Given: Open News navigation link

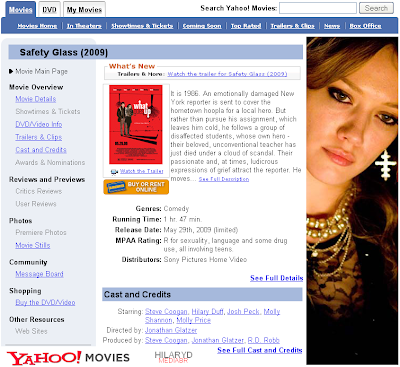Looking at the screenshot, I should pyautogui.click(x=332, y=26).
